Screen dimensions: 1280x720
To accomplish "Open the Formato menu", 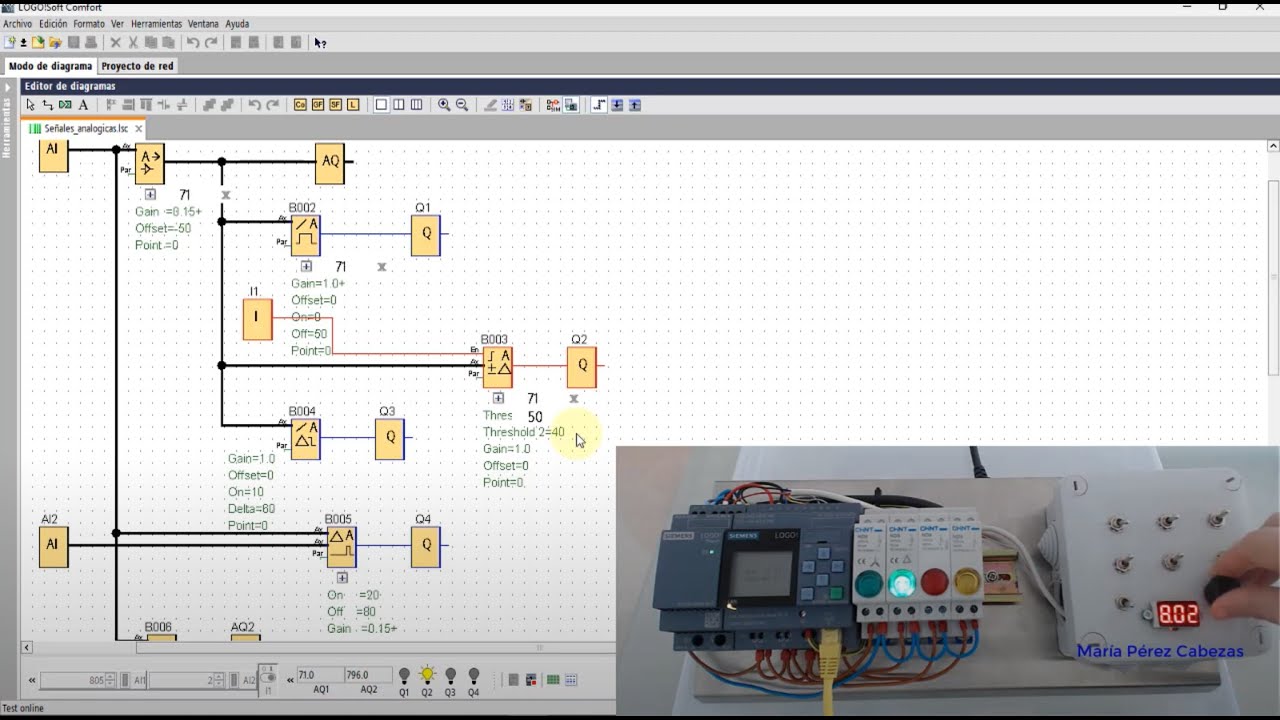I will (89, 23).
